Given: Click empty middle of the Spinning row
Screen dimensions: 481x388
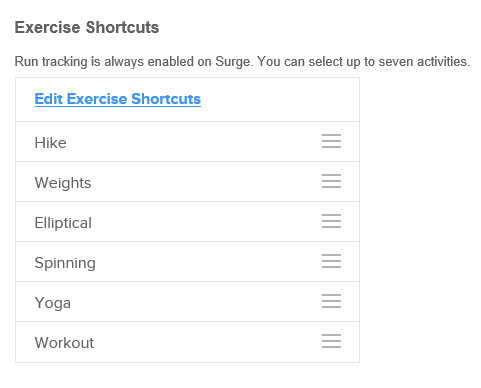Looking at the screenshot, I should point(208,262).
